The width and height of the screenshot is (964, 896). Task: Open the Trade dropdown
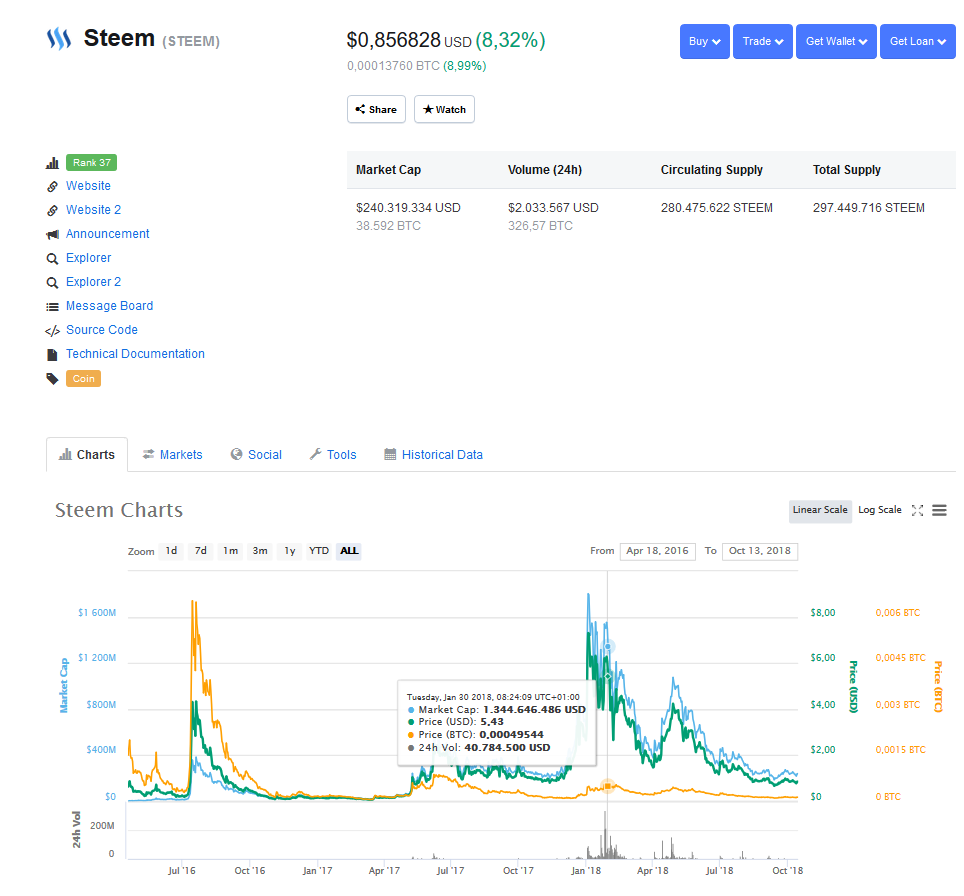tap(762, 41)
